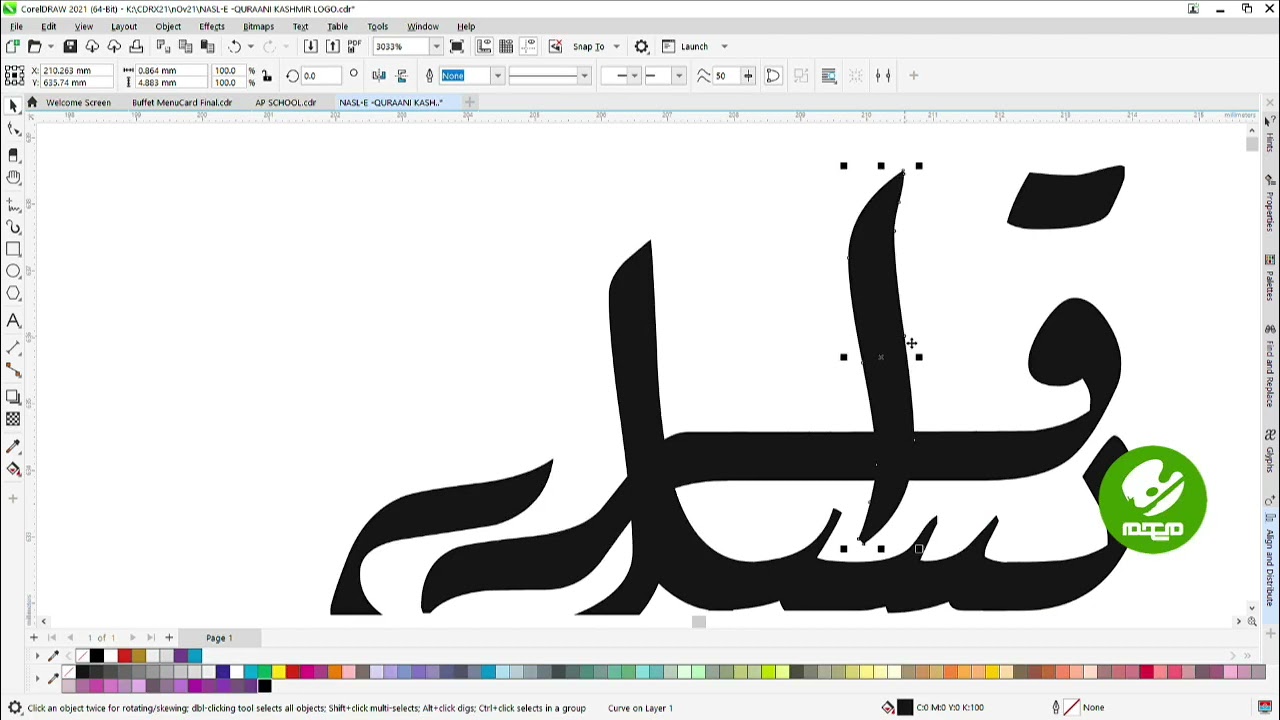Choose the Rectangle tool
The image size is (1280, 720).
point(13,249)
